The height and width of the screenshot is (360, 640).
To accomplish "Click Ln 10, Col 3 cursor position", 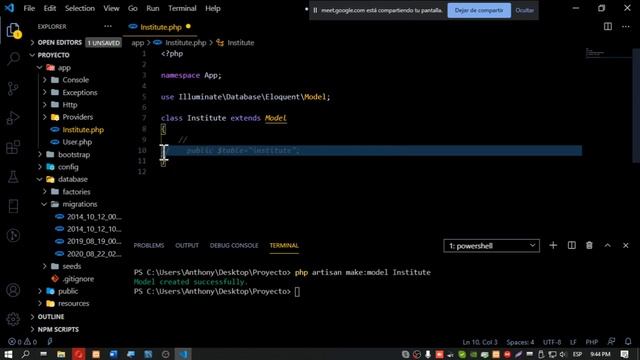I will [x=480, y=342].
